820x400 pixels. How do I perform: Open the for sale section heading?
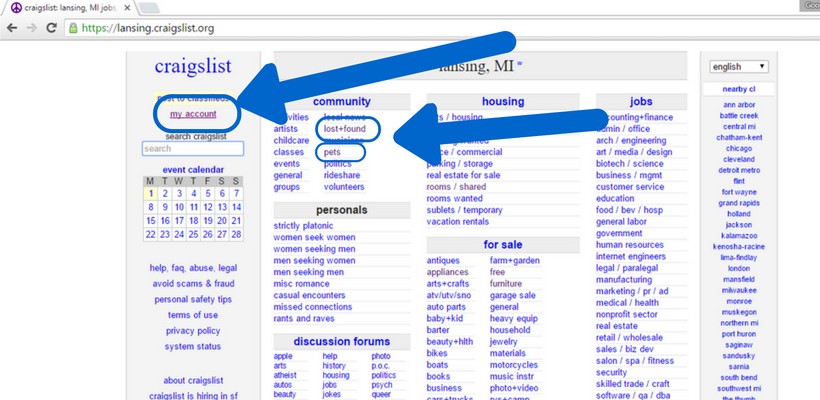(x=503, y=245)
